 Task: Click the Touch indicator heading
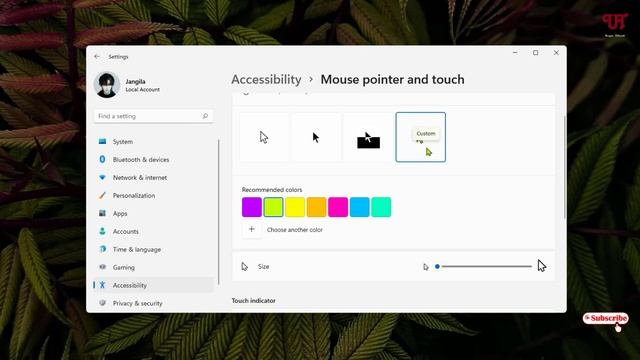pyautogui.click(x=253, y=301)
